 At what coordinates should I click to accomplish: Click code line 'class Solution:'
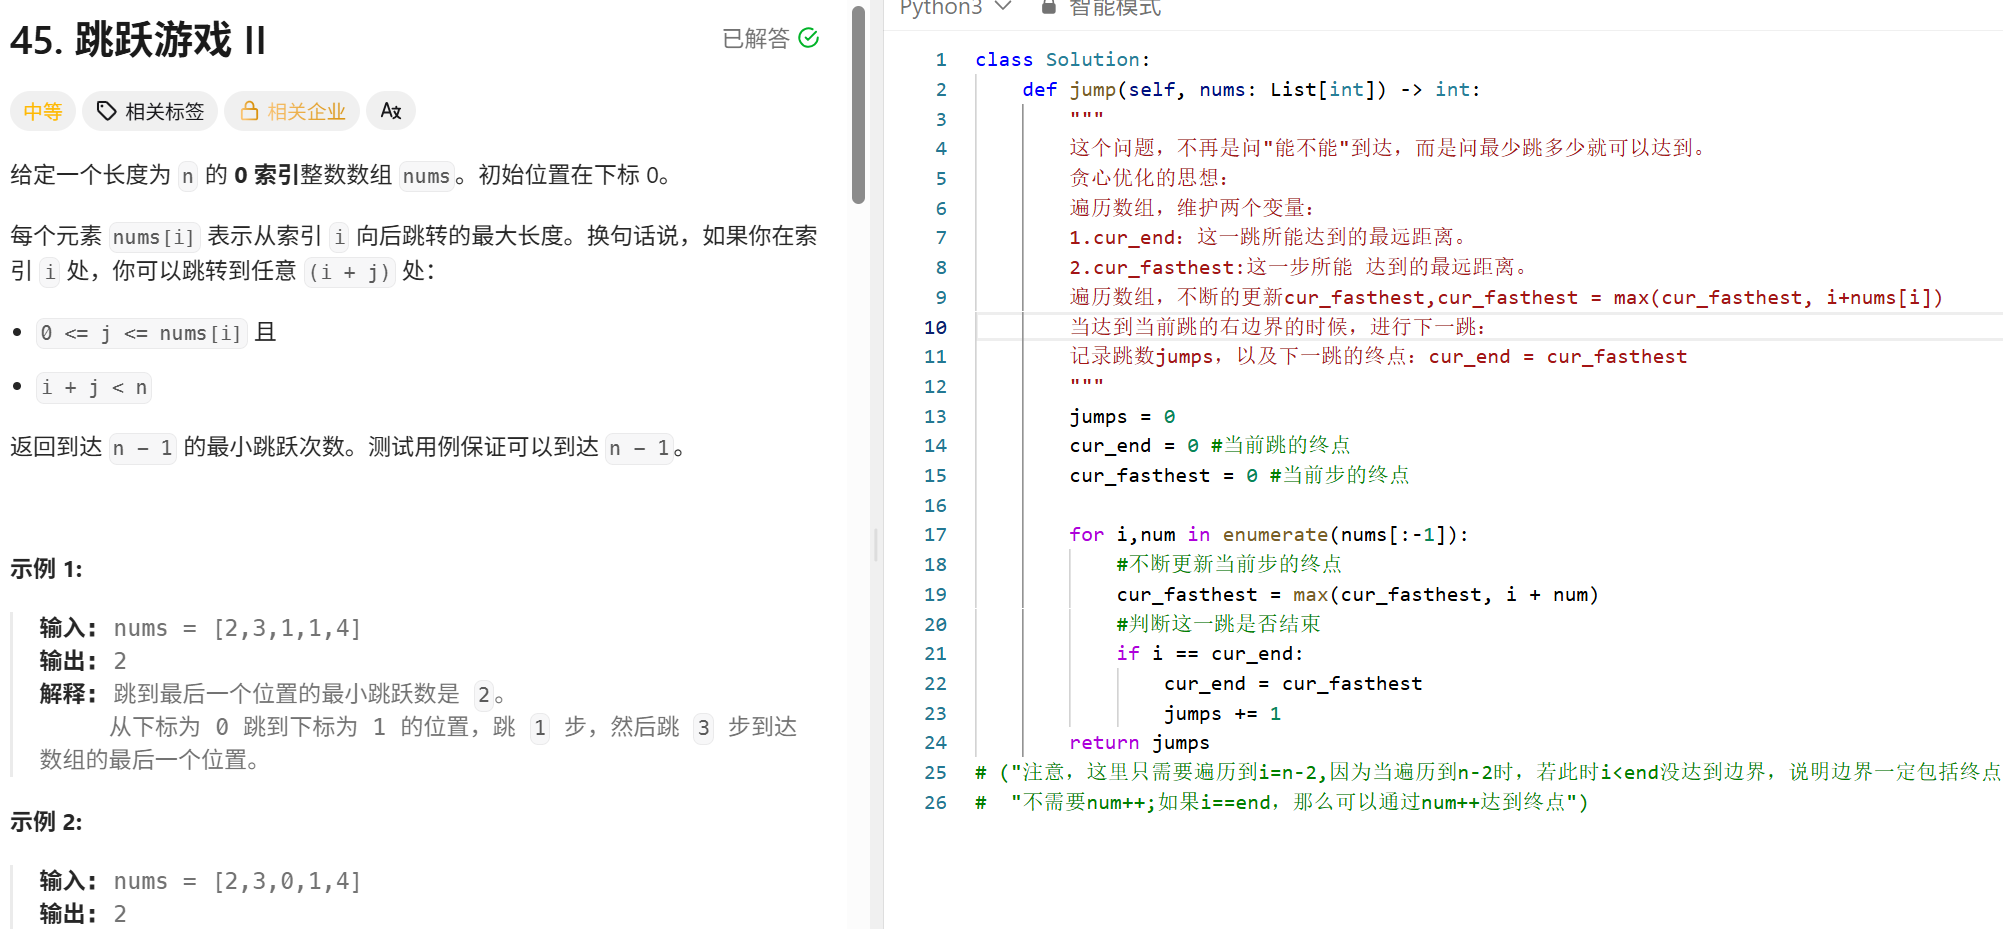pyautogui.click(x=1063, y=60)
